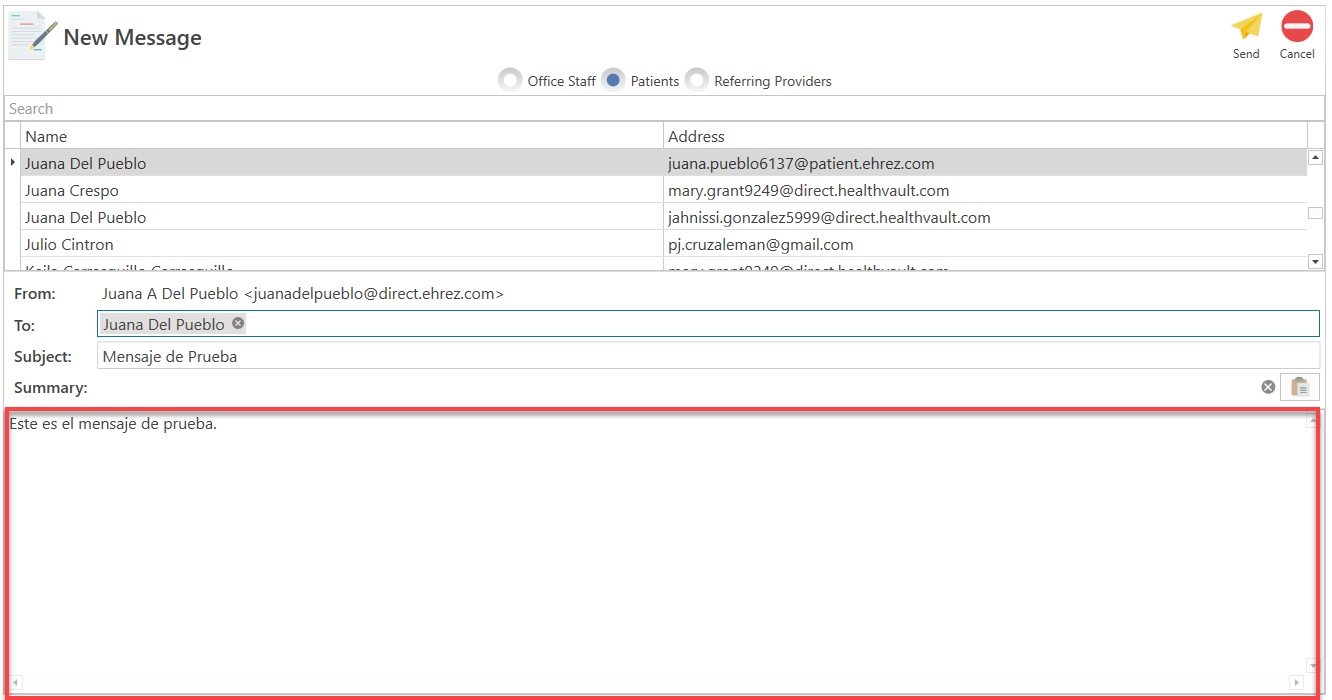Remove Juana Del Pueblo from the To field
The image size is (1332, 700).
pyautogui.click(x=238, y=323)
